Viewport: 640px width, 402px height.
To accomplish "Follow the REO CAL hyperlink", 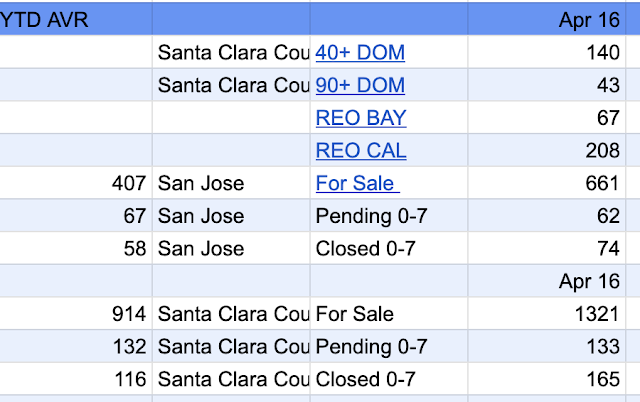I will 361,151.
